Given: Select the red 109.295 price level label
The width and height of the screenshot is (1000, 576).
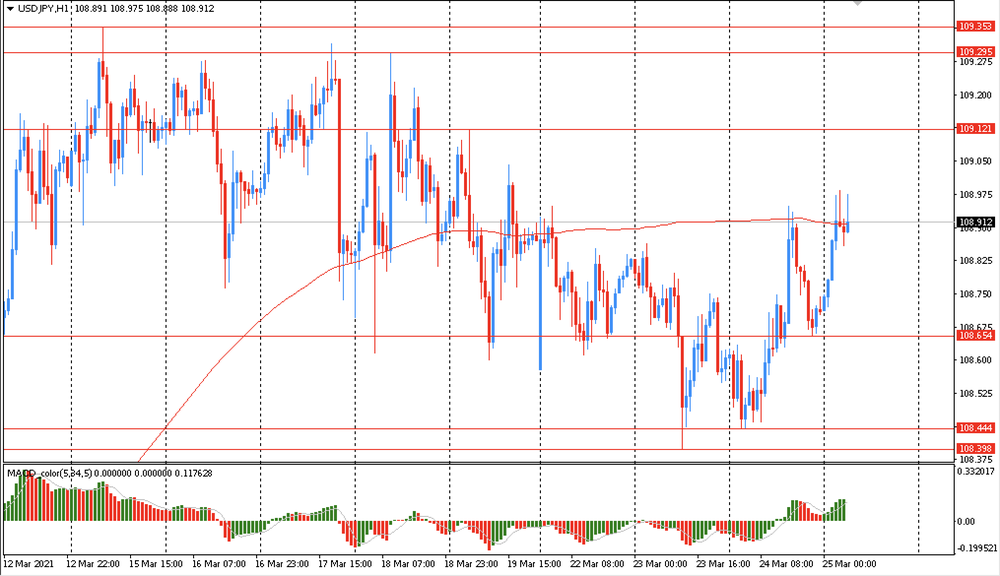Looking at the screenshot, I should (x=976, y=52).
